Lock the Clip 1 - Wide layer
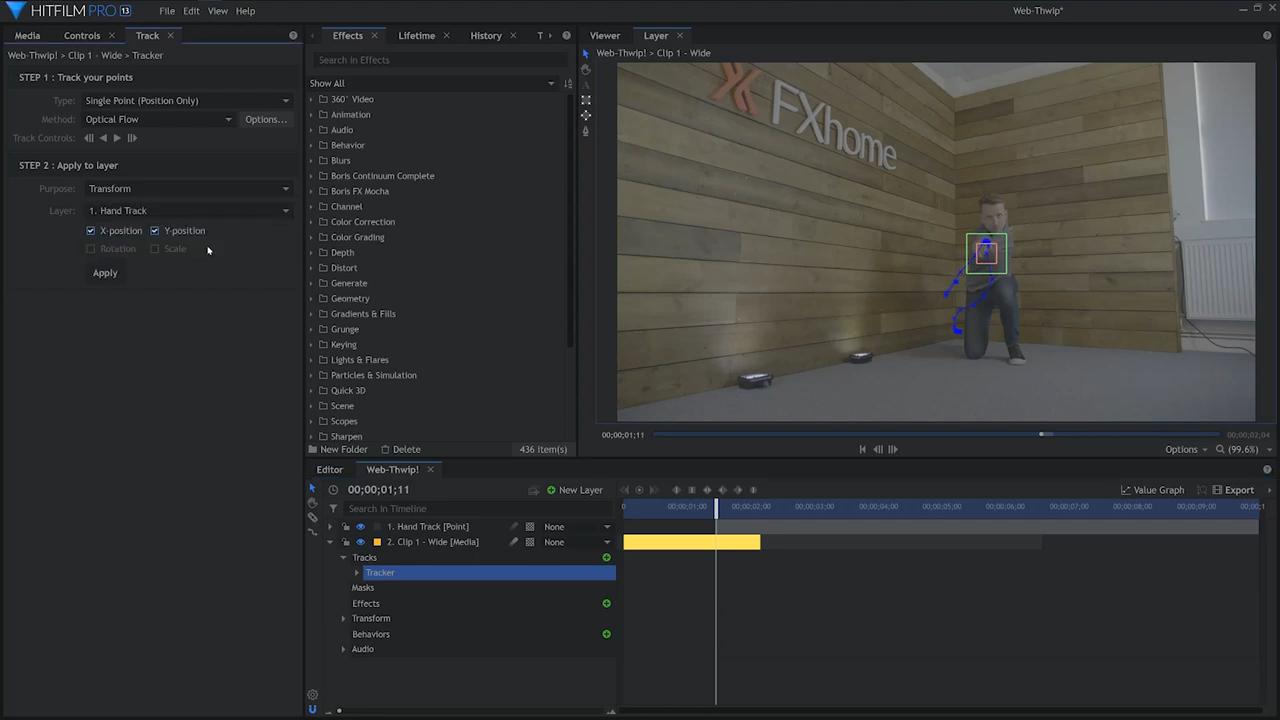The image size is (1280, 720). point(346,542)
